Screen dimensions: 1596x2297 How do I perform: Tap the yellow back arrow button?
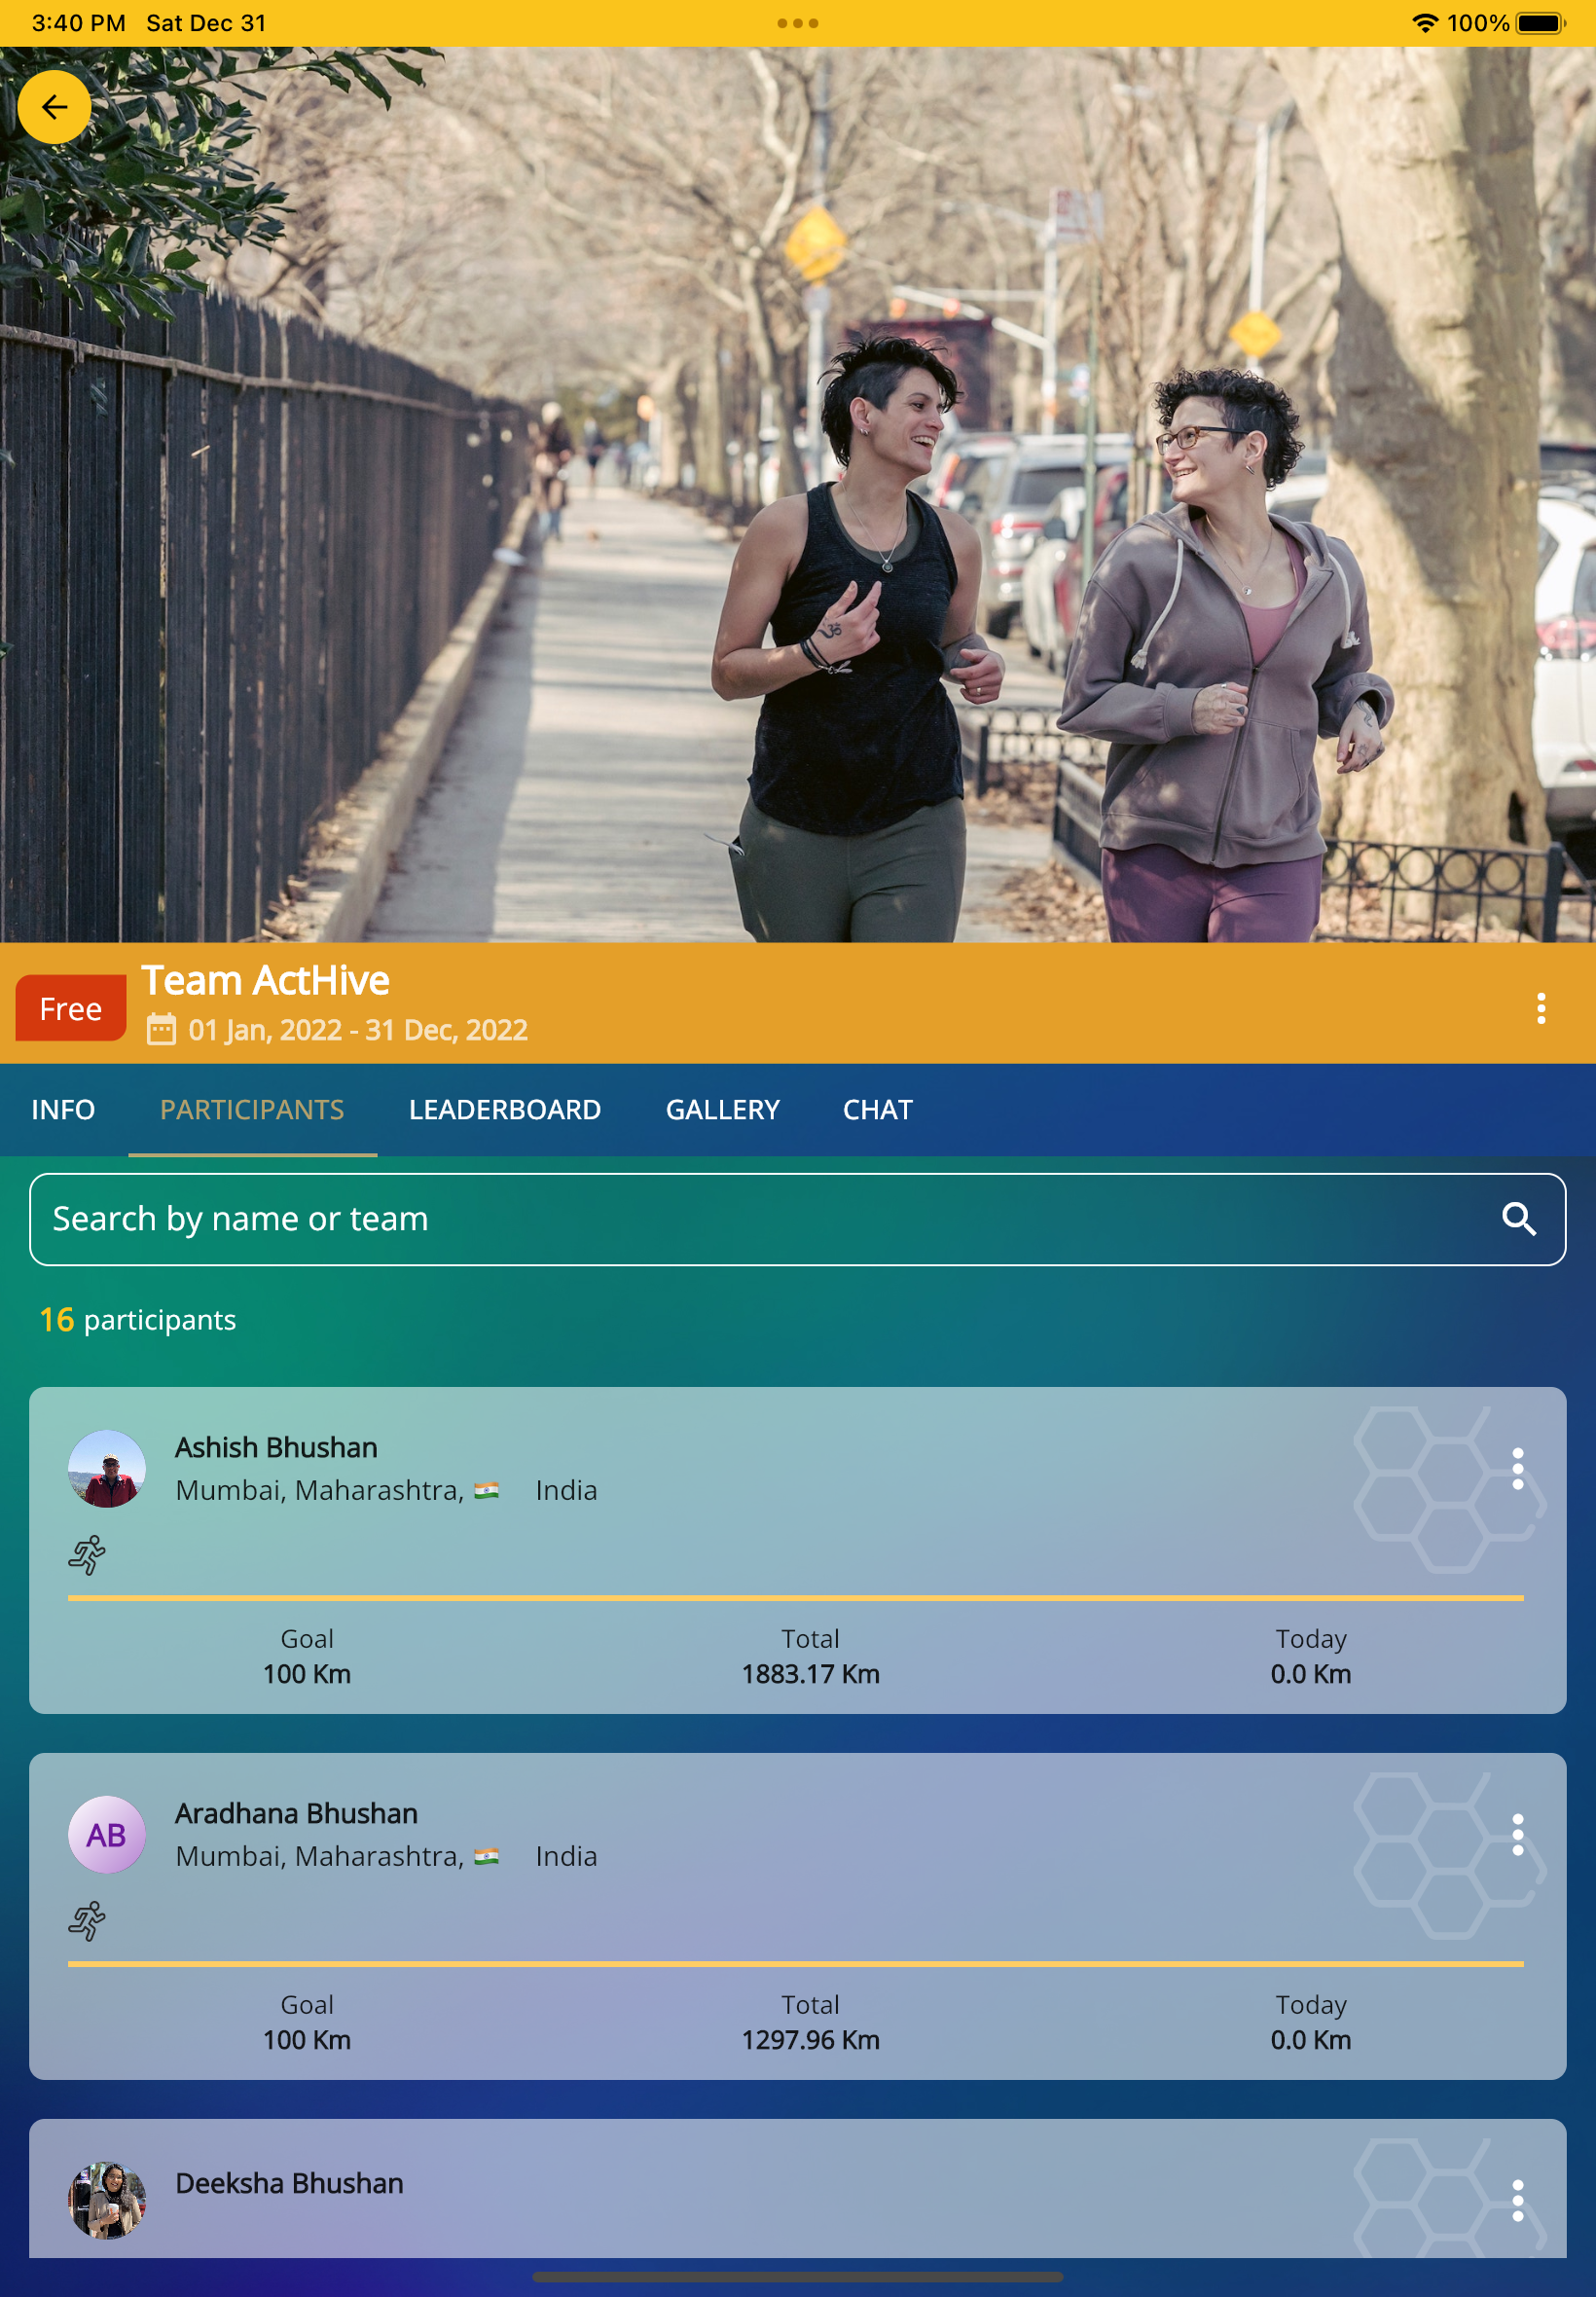click(x=54, y=107)
